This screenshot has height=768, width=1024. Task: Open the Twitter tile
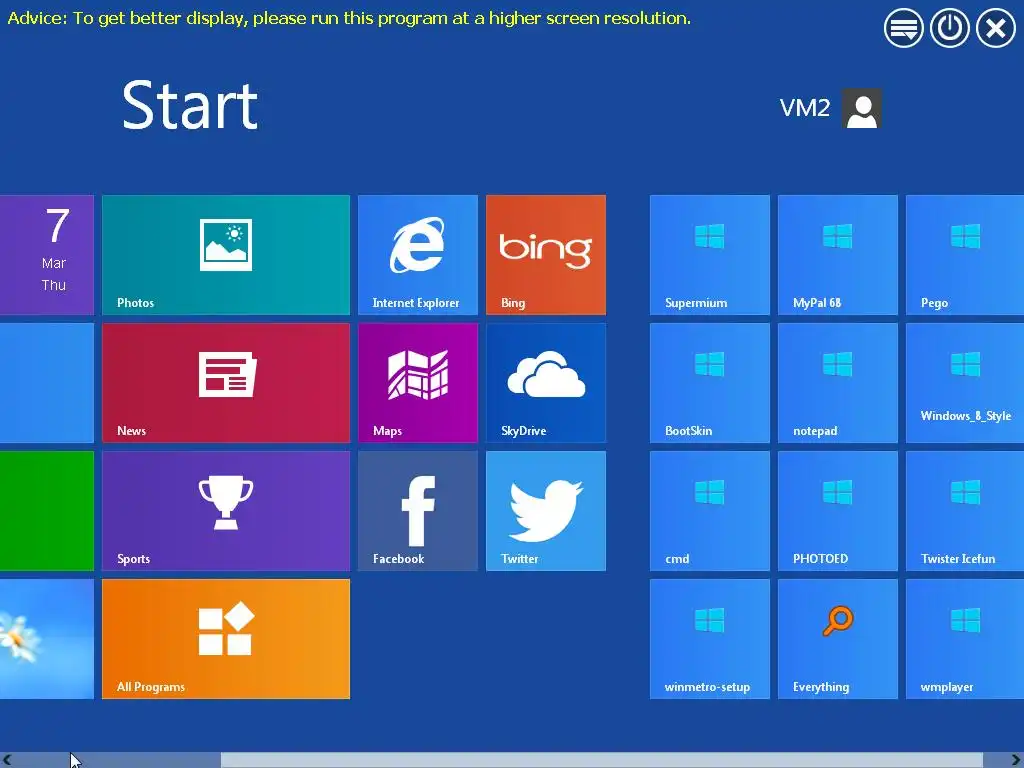click(x=546, y=511)
